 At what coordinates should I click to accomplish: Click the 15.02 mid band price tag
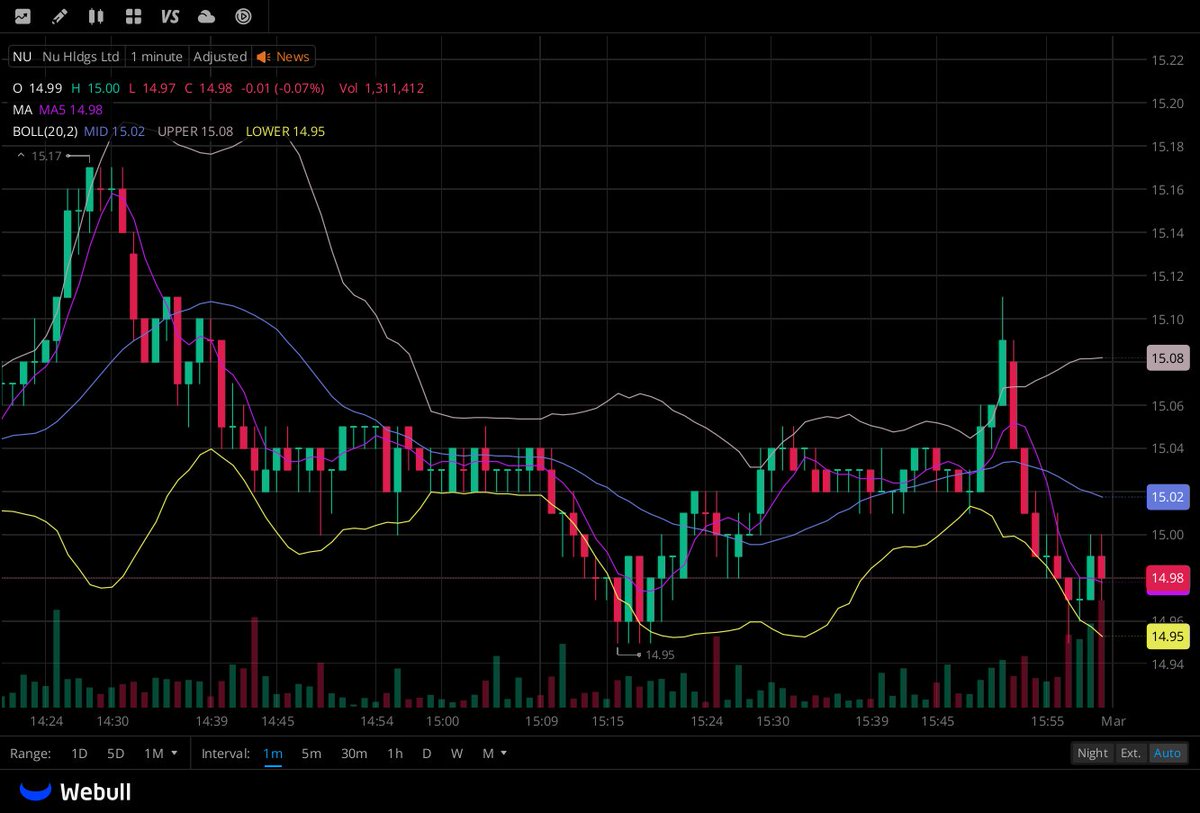[1168, 497]
